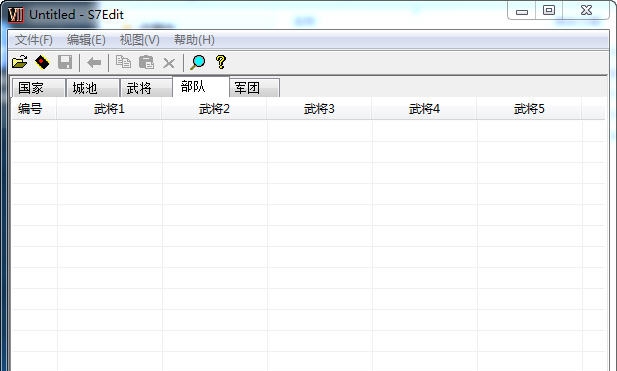Maximize the S7Edit window
Viewport: 617px width, 371px height.
pyautogui.click(x=549, y=11)
